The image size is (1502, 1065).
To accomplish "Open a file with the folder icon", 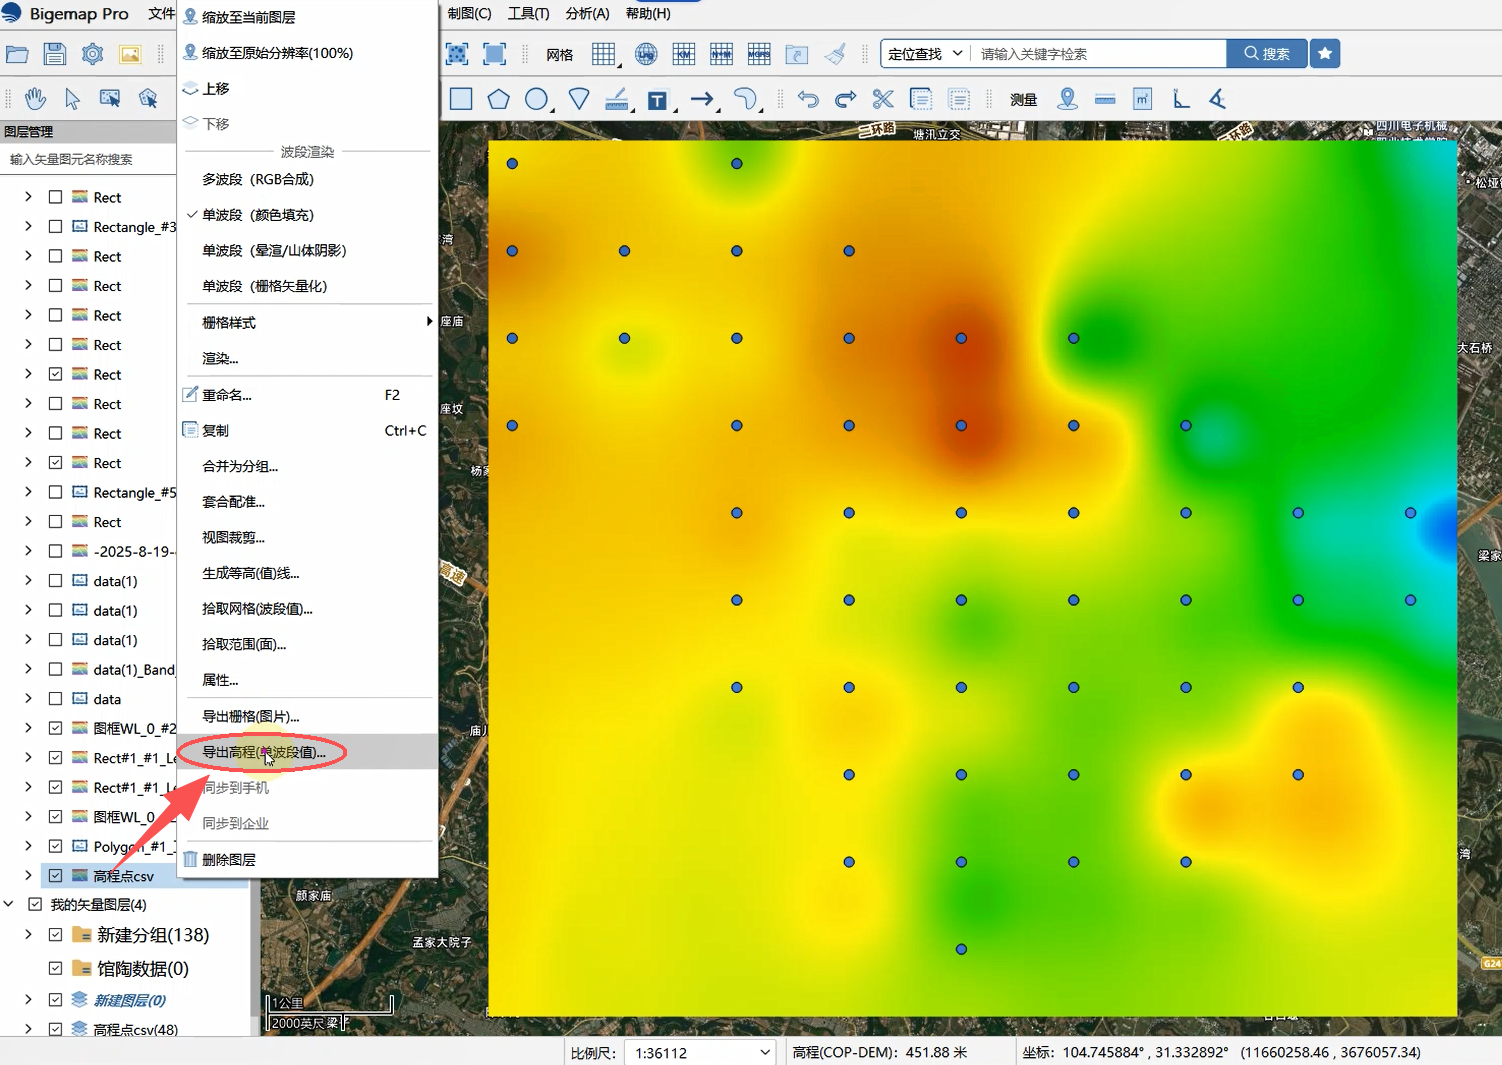I will coord(17,54).
